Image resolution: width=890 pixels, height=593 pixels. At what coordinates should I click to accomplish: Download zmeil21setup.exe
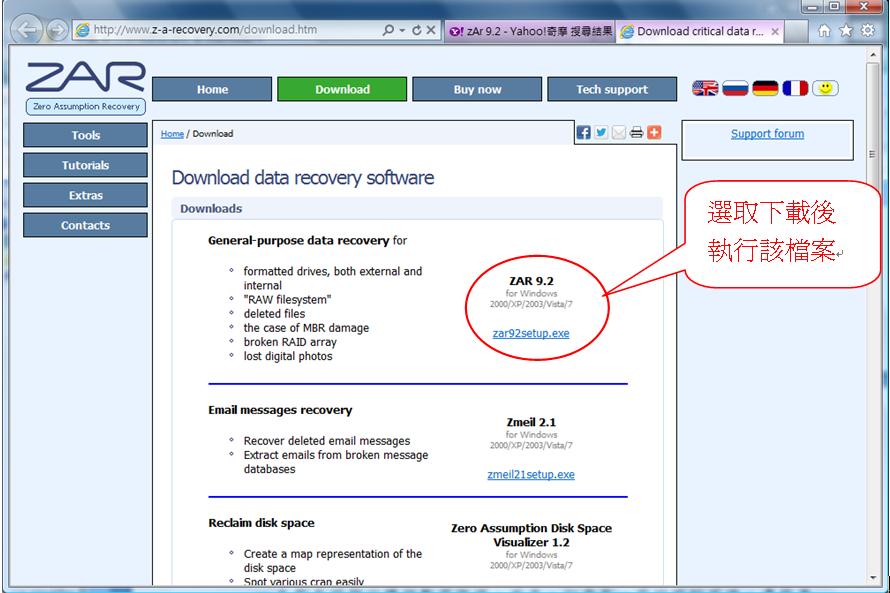pyautogui.click(x=531, y=474)
